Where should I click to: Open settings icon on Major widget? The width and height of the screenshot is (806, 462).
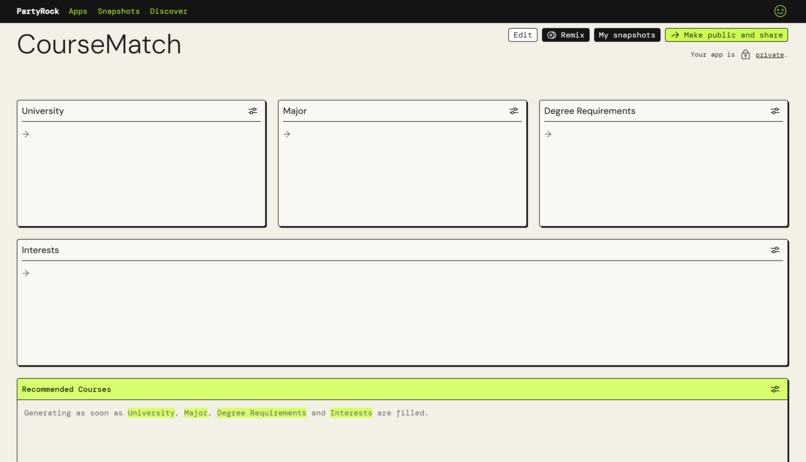514,111
